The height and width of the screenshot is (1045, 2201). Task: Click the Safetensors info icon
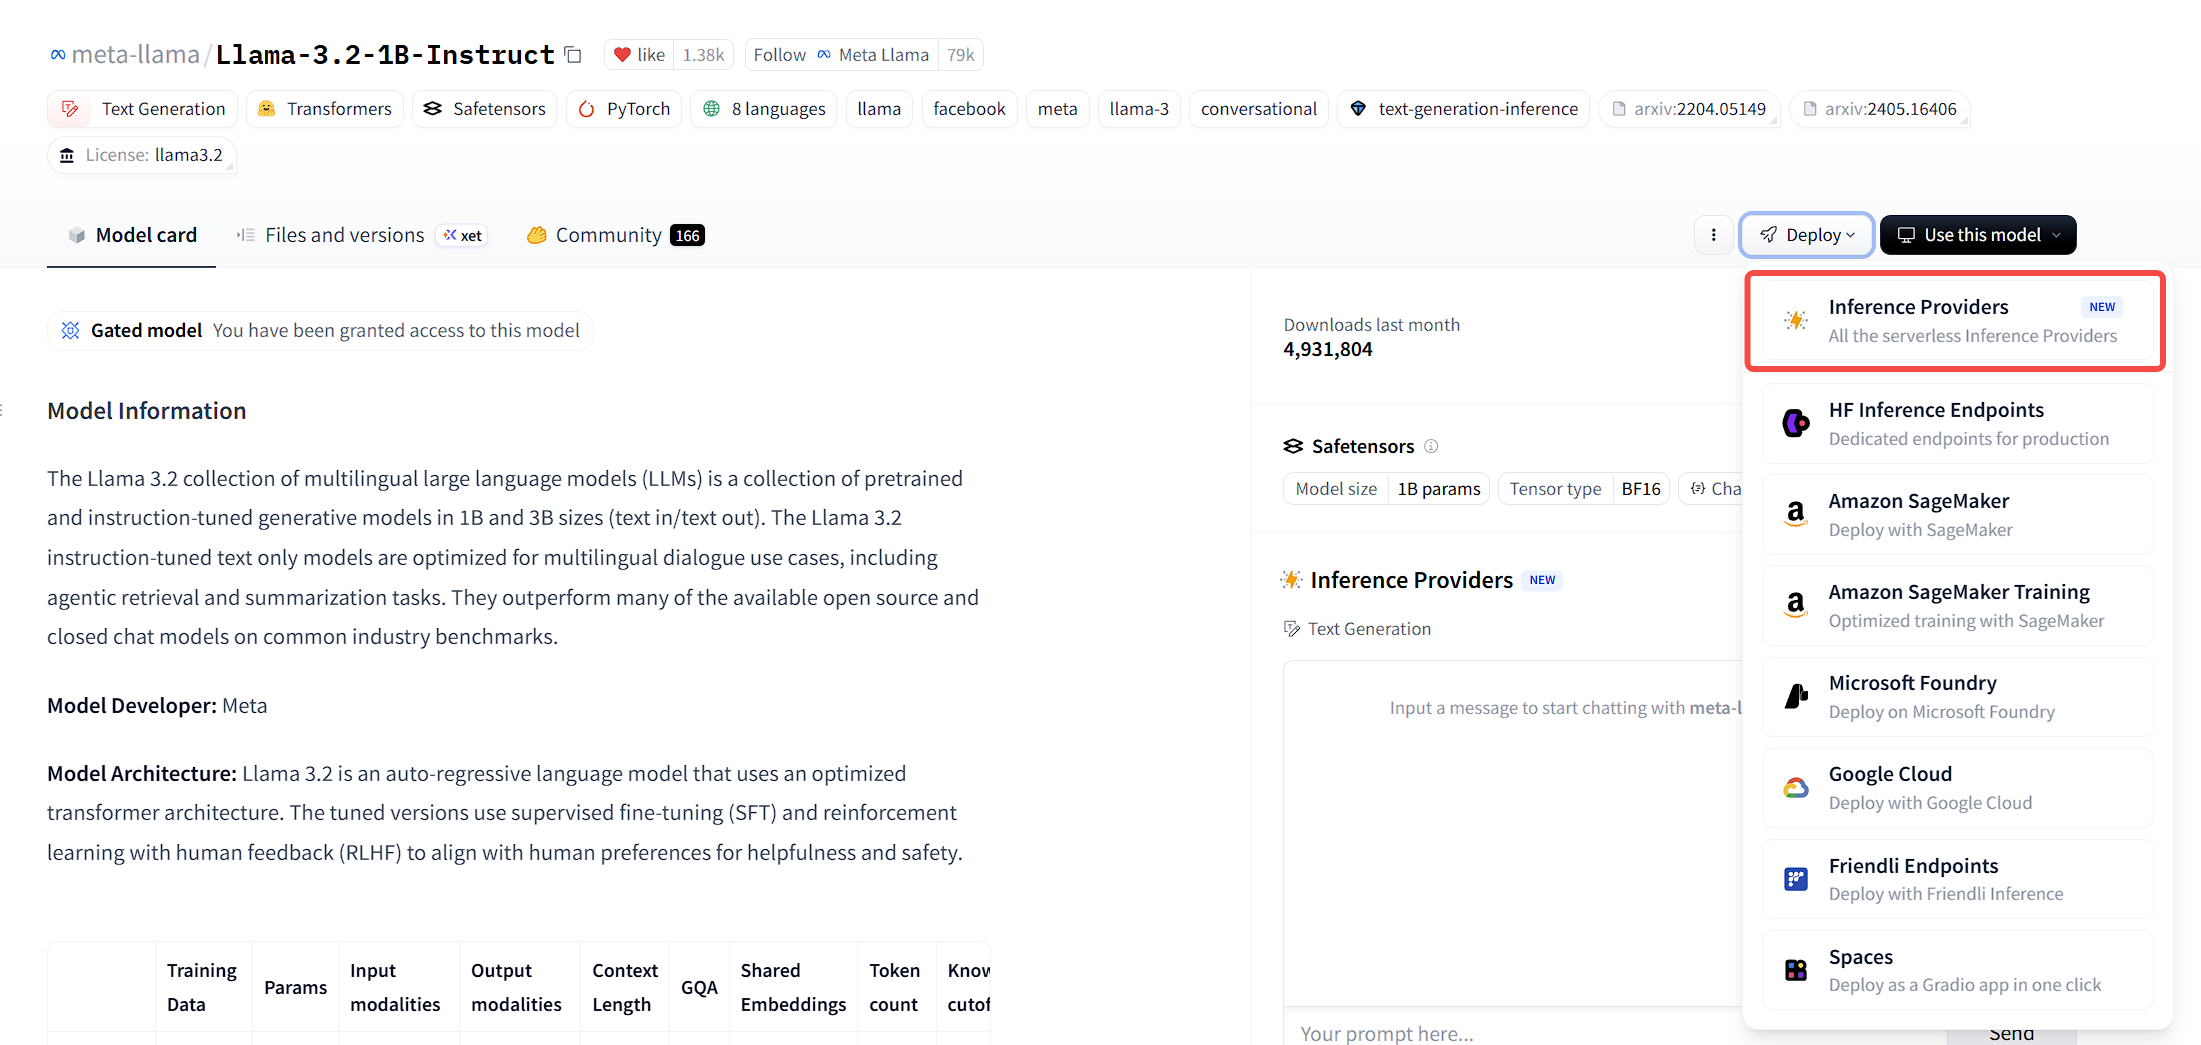(1431, 446)
